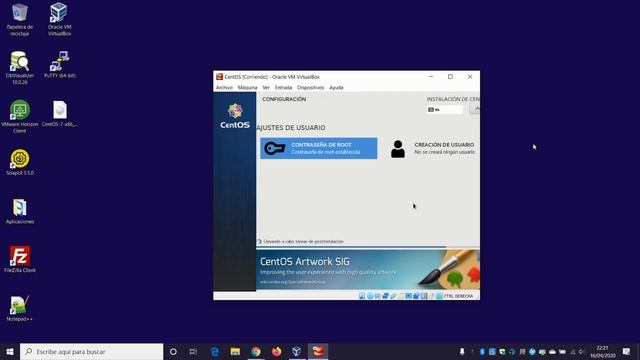The height and width of the screenshot is (360, 640).
Task: Select SoapUI 5.5.0 desktop shortcut
Action: pos(20,162)
